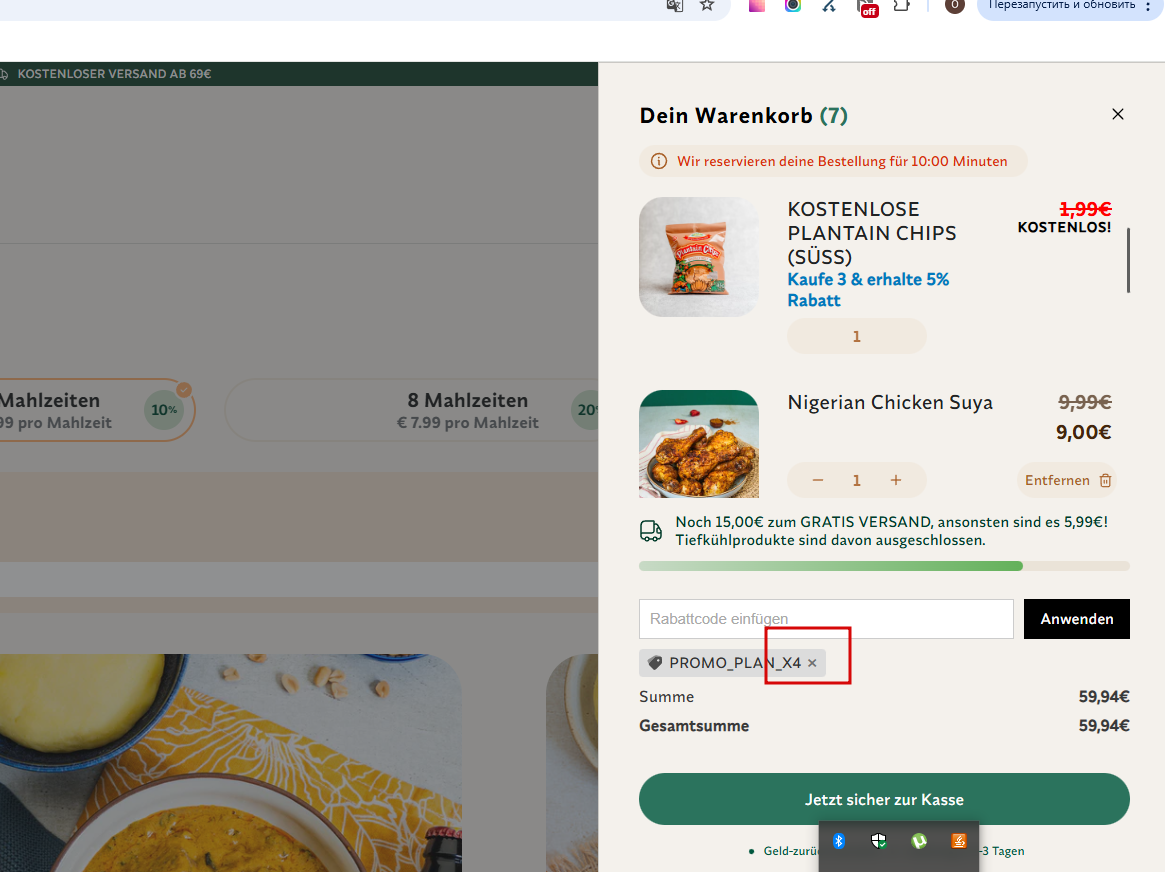The image size is (1165, 872).
Task: Open the uTorrent tray icon
Action: [919, 841]
